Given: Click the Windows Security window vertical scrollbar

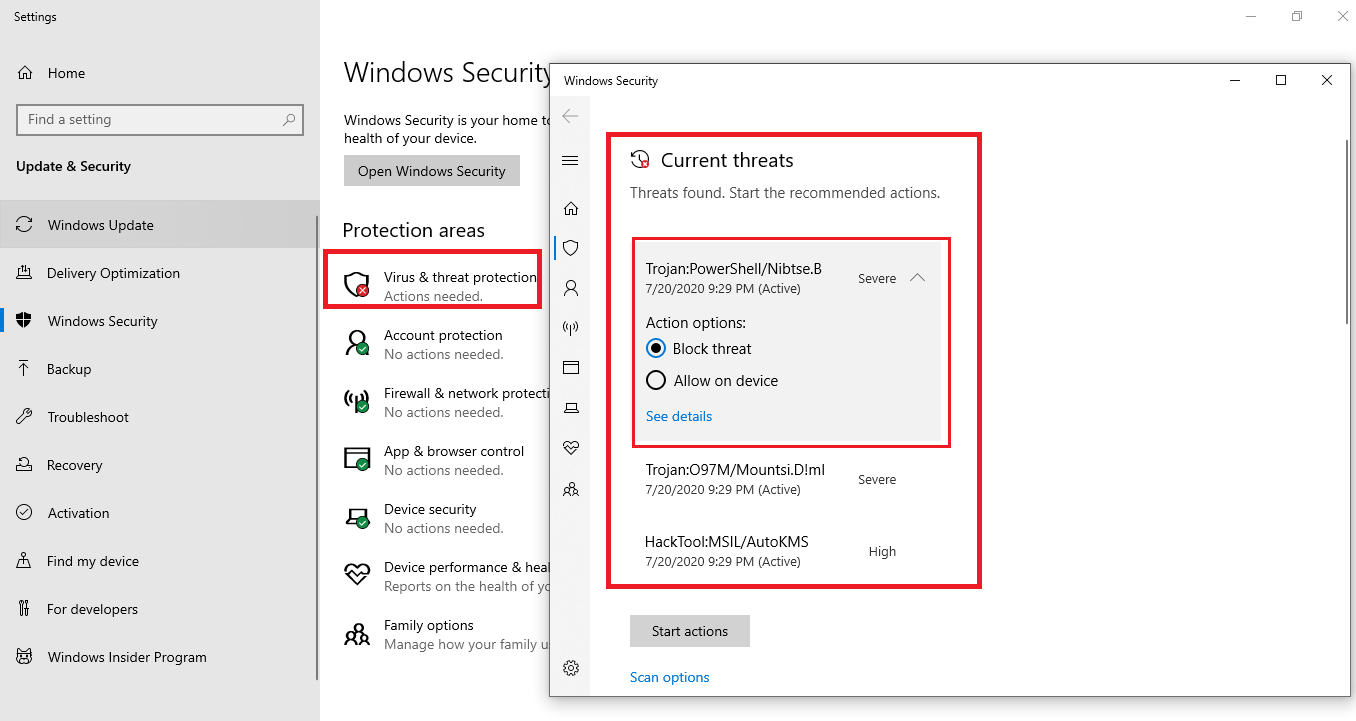Looking at the screenshot, I should (x=1346, y=230).
